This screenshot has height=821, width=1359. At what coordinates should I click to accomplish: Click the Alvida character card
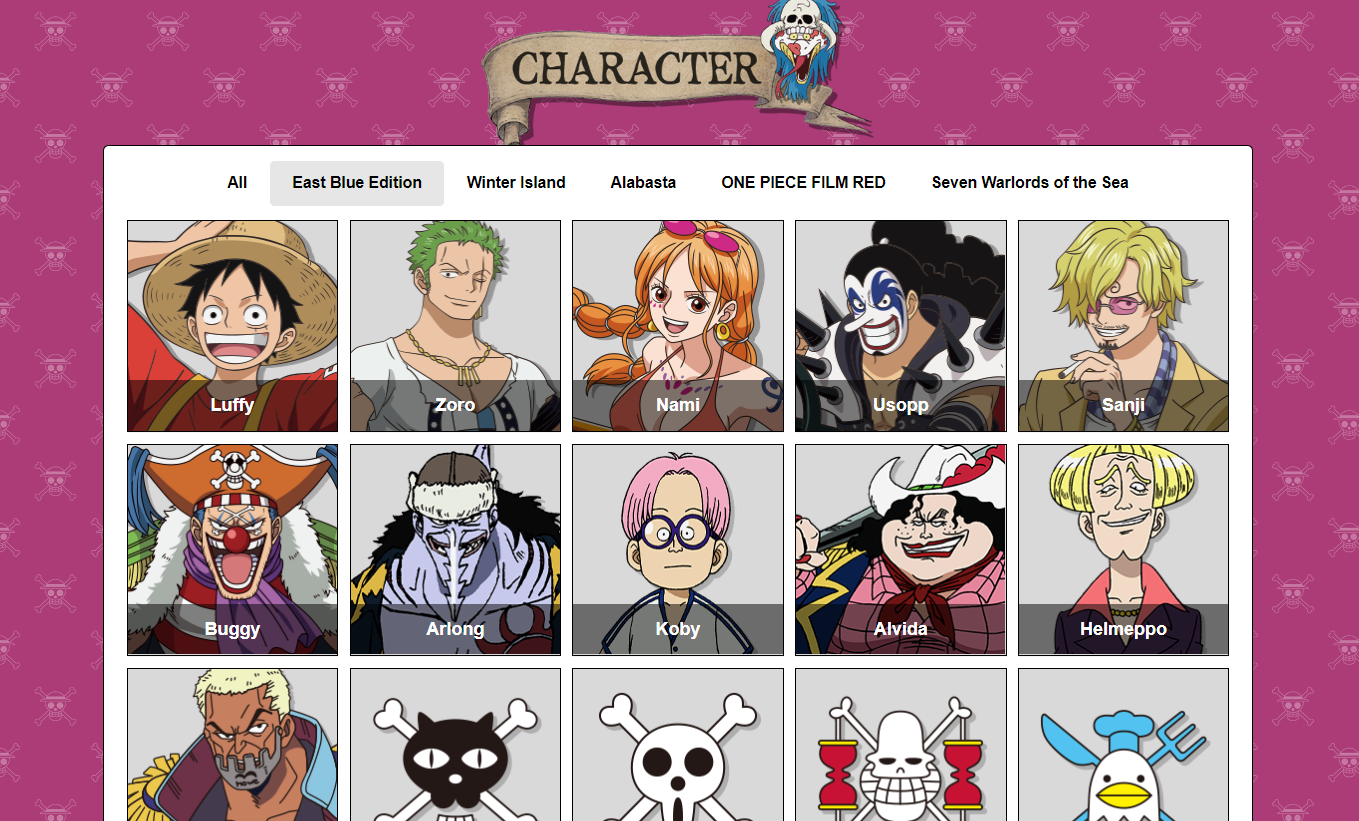(901, 550)
